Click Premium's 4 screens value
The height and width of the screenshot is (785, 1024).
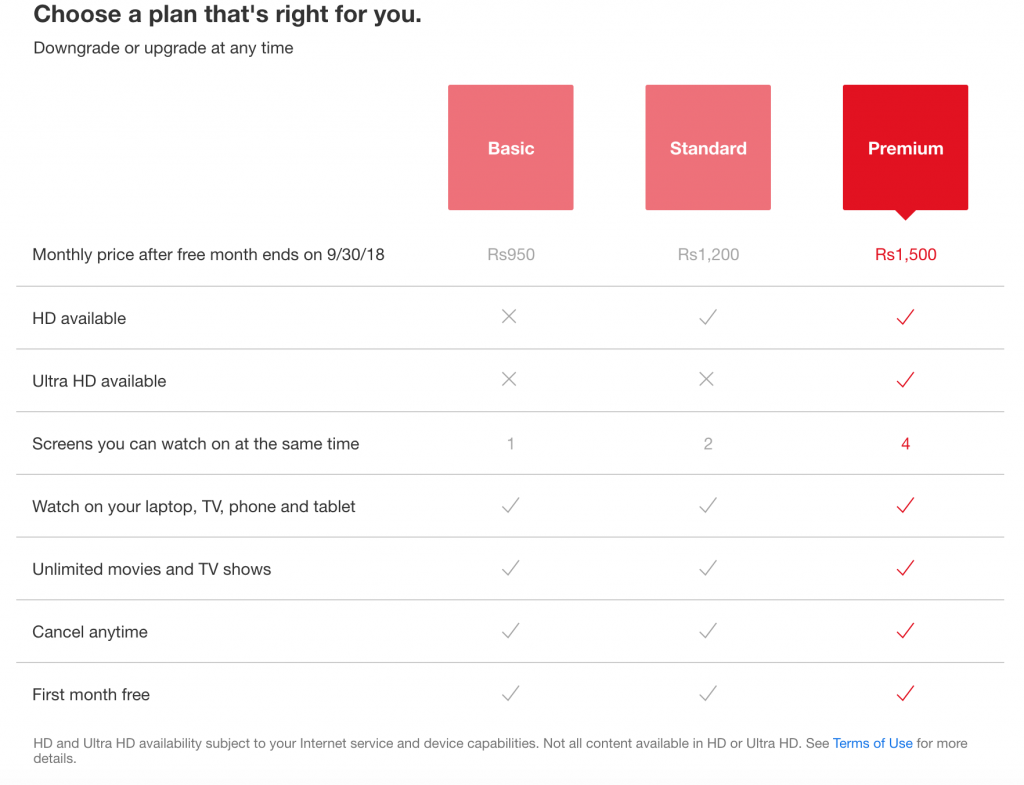905,443
